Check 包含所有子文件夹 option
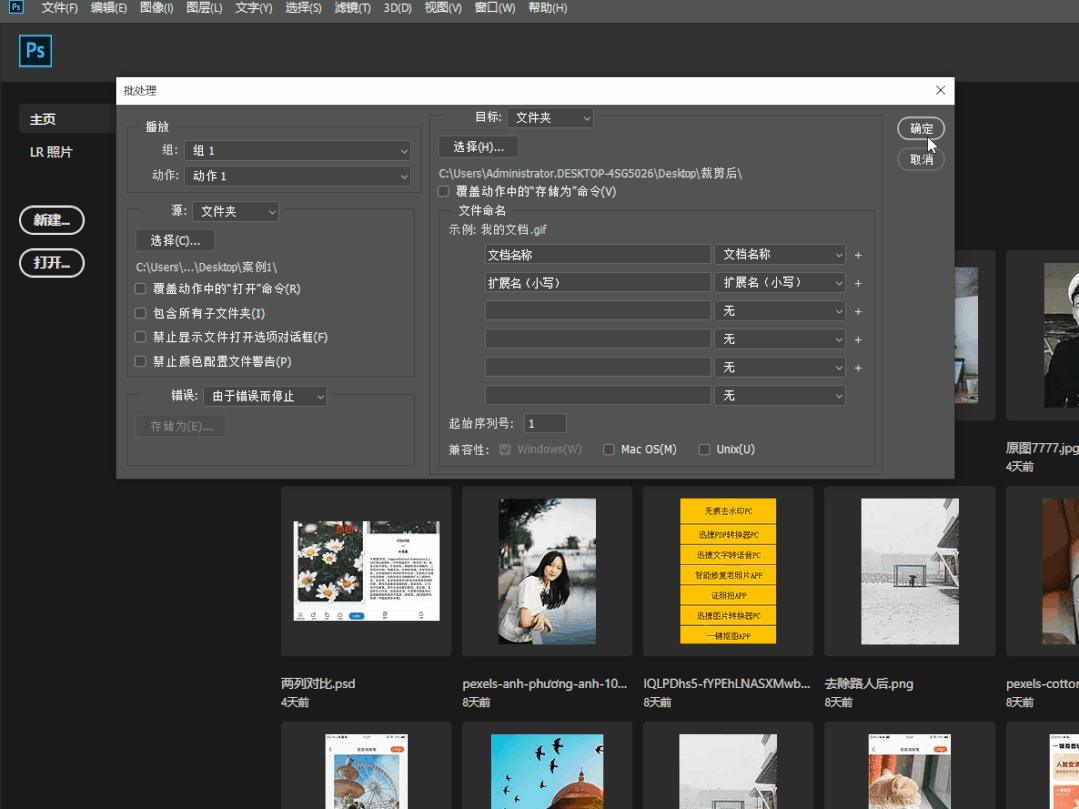Viewport: 1079px width, 809px height. 141,313
